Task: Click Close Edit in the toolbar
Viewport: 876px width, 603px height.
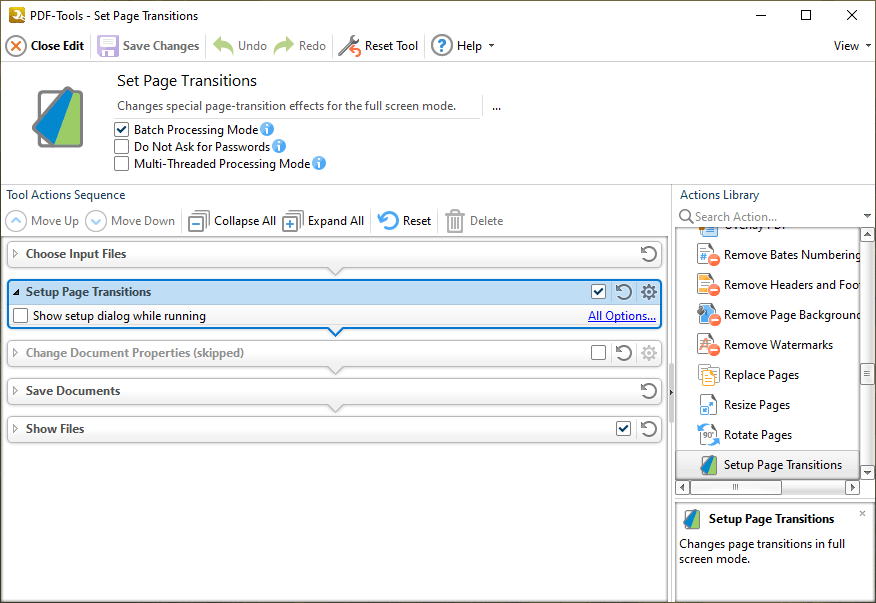Action: 46,46
